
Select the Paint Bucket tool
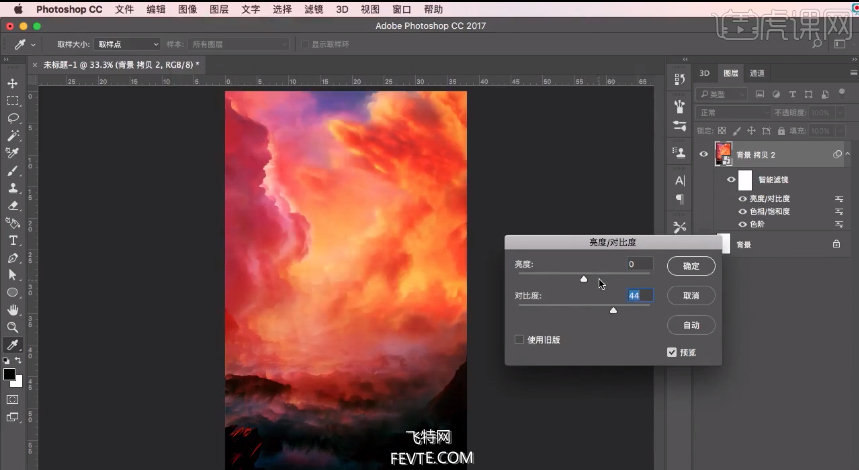[x=12, y=223]
